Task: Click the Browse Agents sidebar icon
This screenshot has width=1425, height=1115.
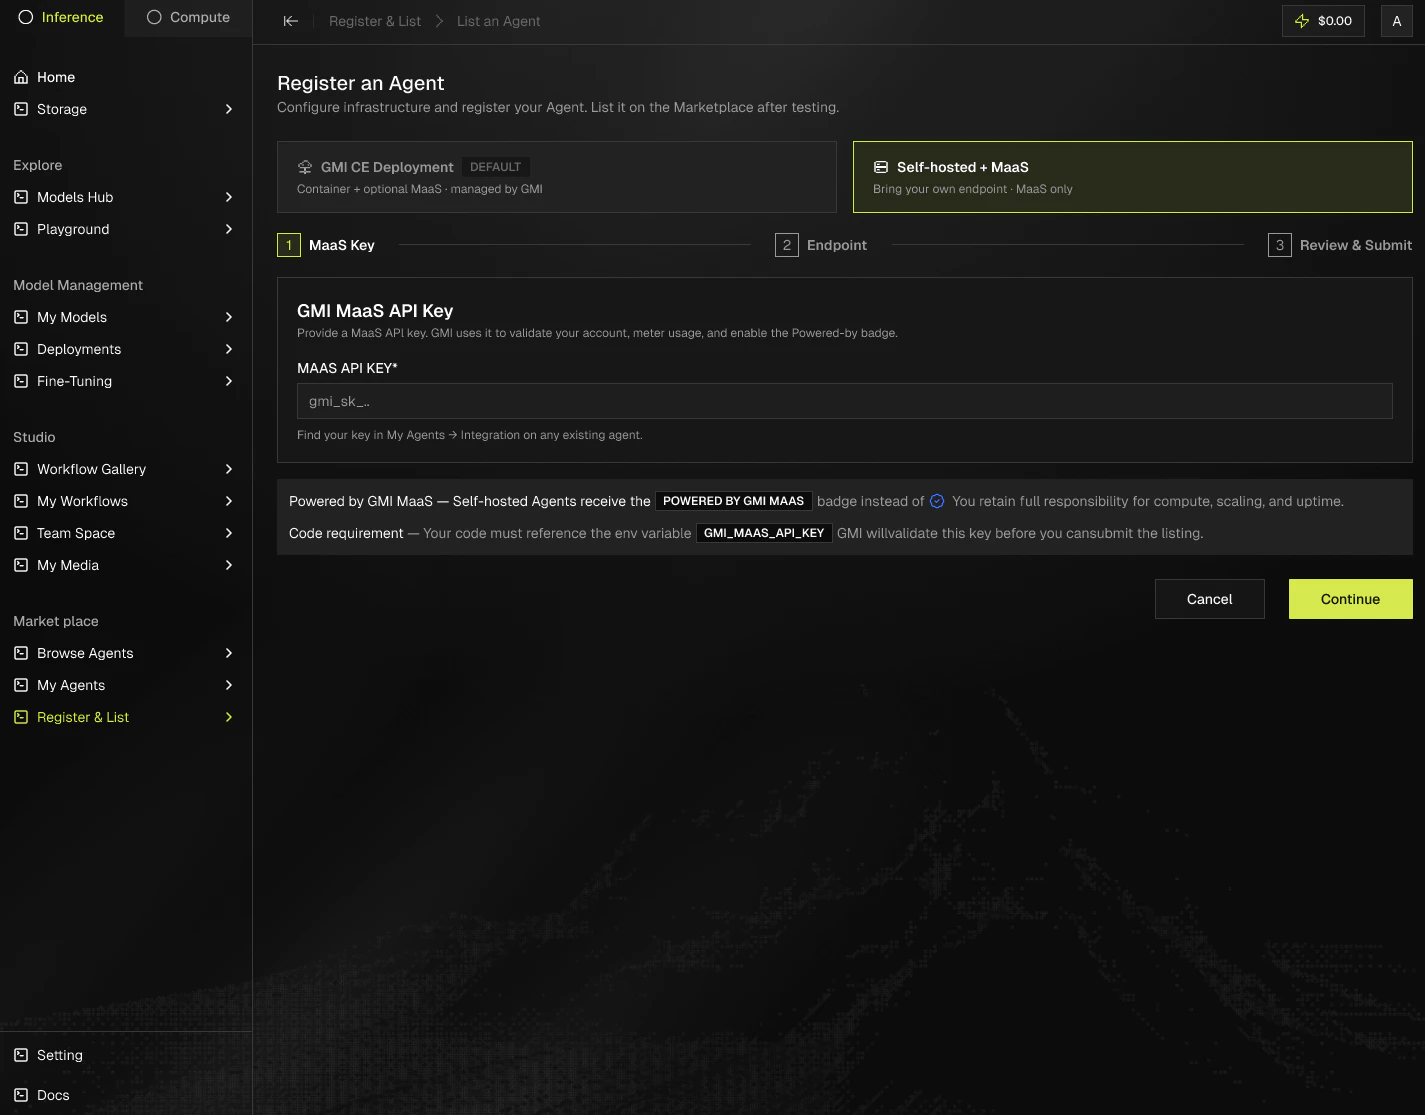Action: point(21,653)
